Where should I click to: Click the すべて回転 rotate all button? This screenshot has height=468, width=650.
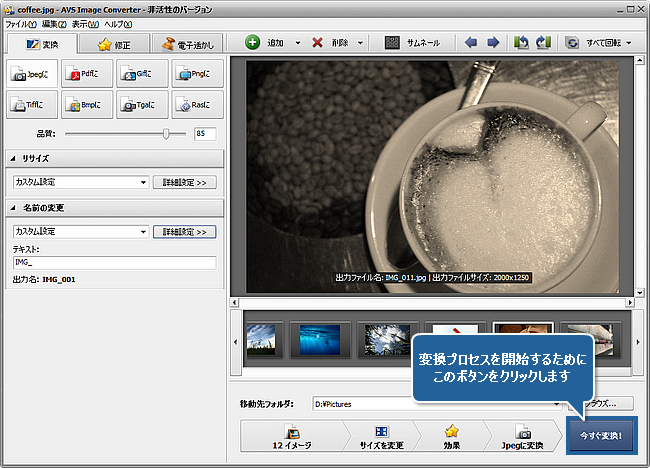tap(593, 43)
